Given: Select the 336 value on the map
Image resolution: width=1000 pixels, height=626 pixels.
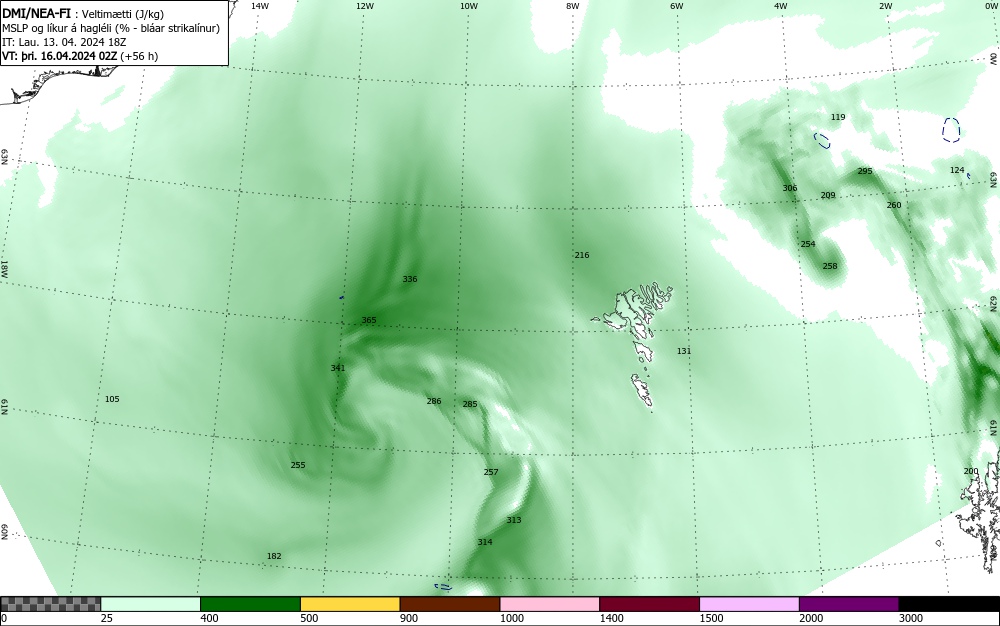Looking at the screenshot, I should tap(409, 279).
